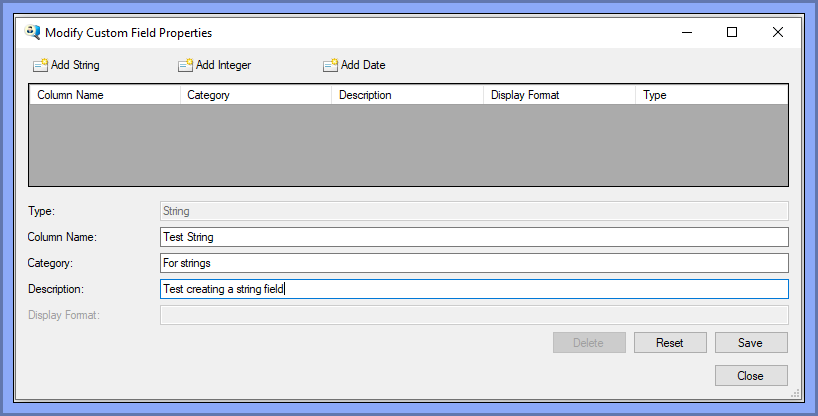Close the window with the X
This screenshot has height=416, width=818.
click(x=778, y=32)
